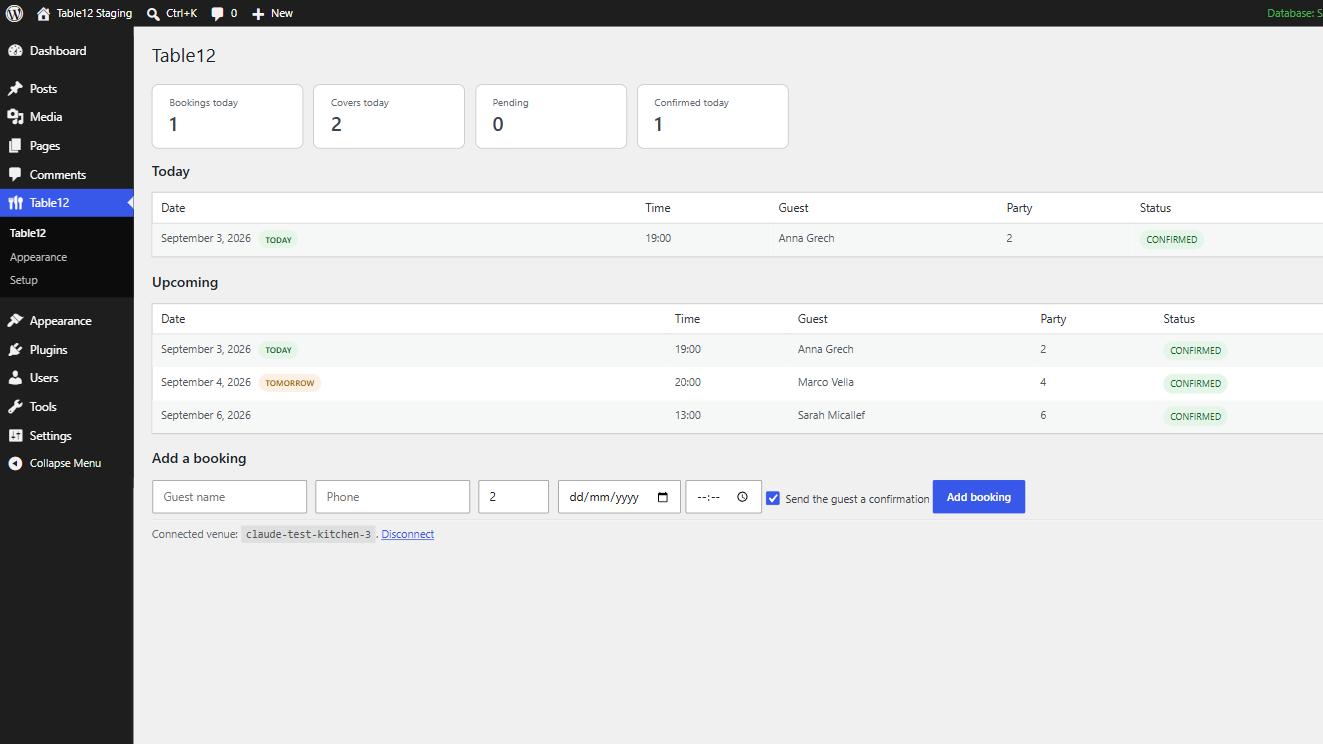1323x744 pixels.
Task: Click Table12 Staging site name
Action: click(x=94, y=13)
